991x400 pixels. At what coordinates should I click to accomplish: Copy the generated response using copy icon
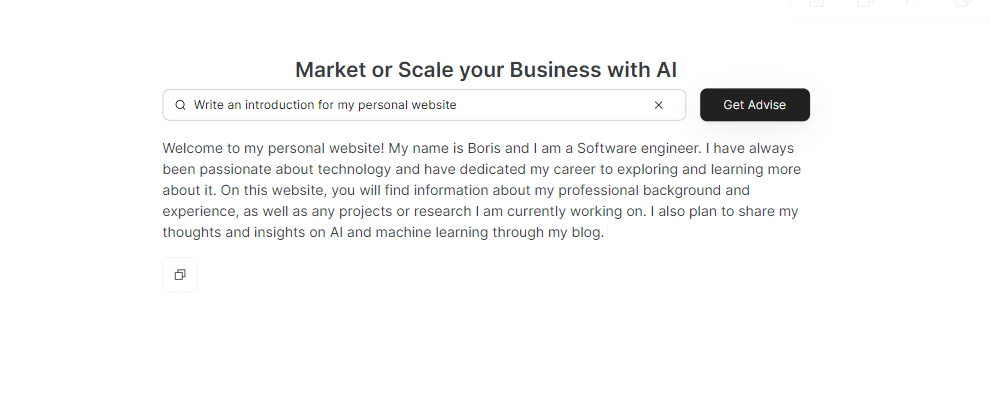[x=180, y=275]
